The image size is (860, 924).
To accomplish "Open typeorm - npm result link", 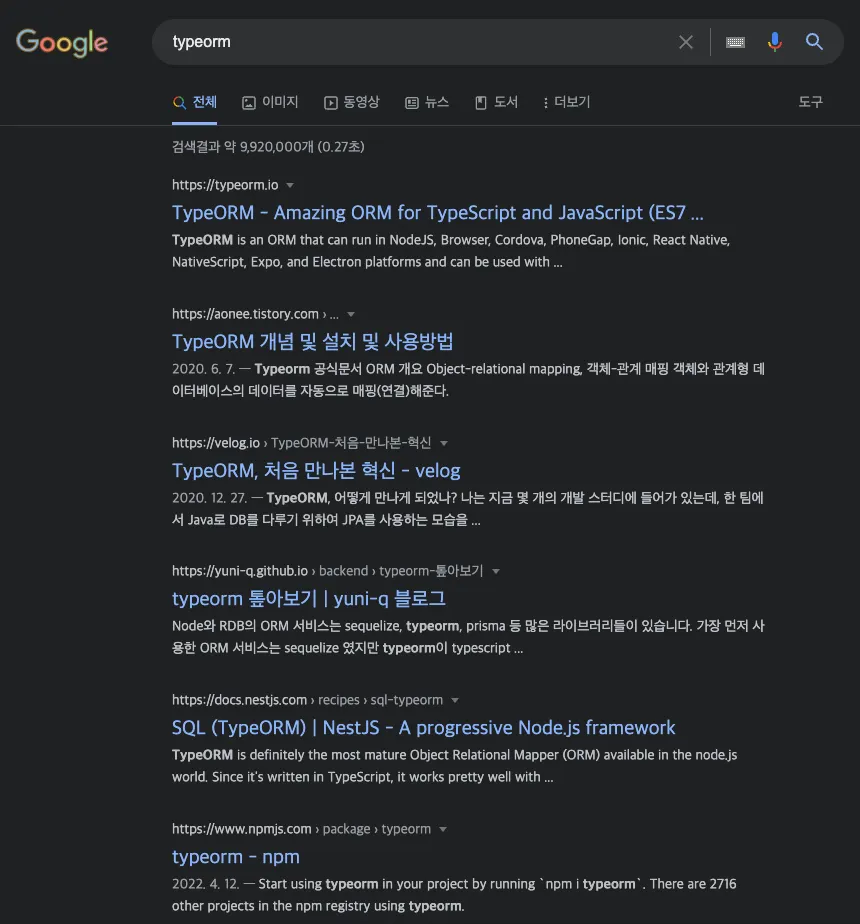I will point(236,857).
